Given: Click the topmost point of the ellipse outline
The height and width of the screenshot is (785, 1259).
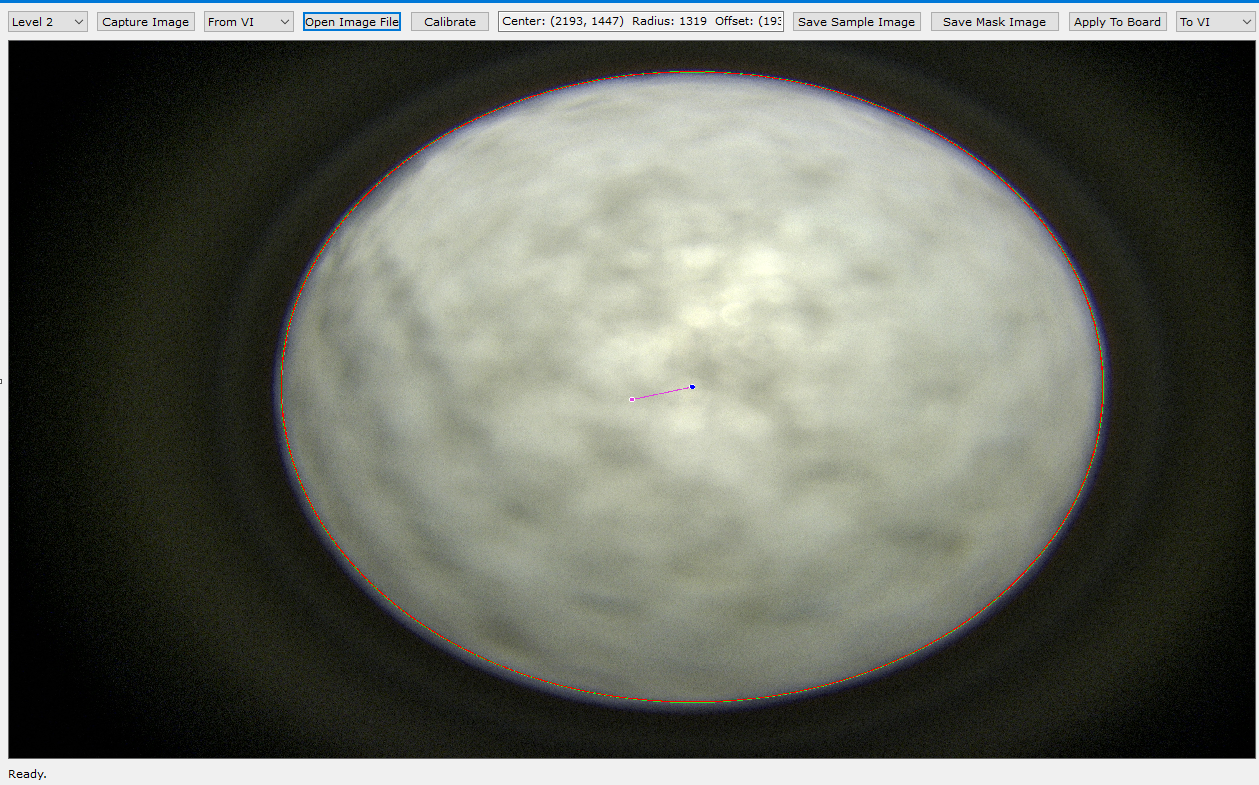Looking at the screenshot, I should [692, 72].
